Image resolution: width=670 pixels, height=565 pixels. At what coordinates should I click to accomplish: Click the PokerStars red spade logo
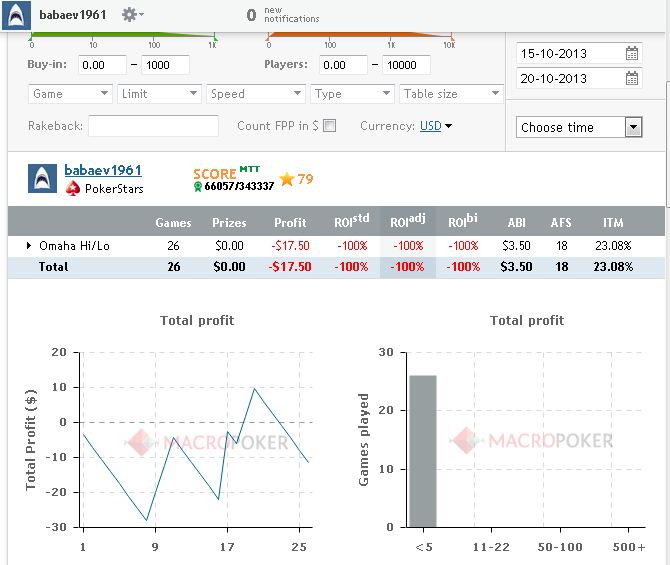[73, 188]
